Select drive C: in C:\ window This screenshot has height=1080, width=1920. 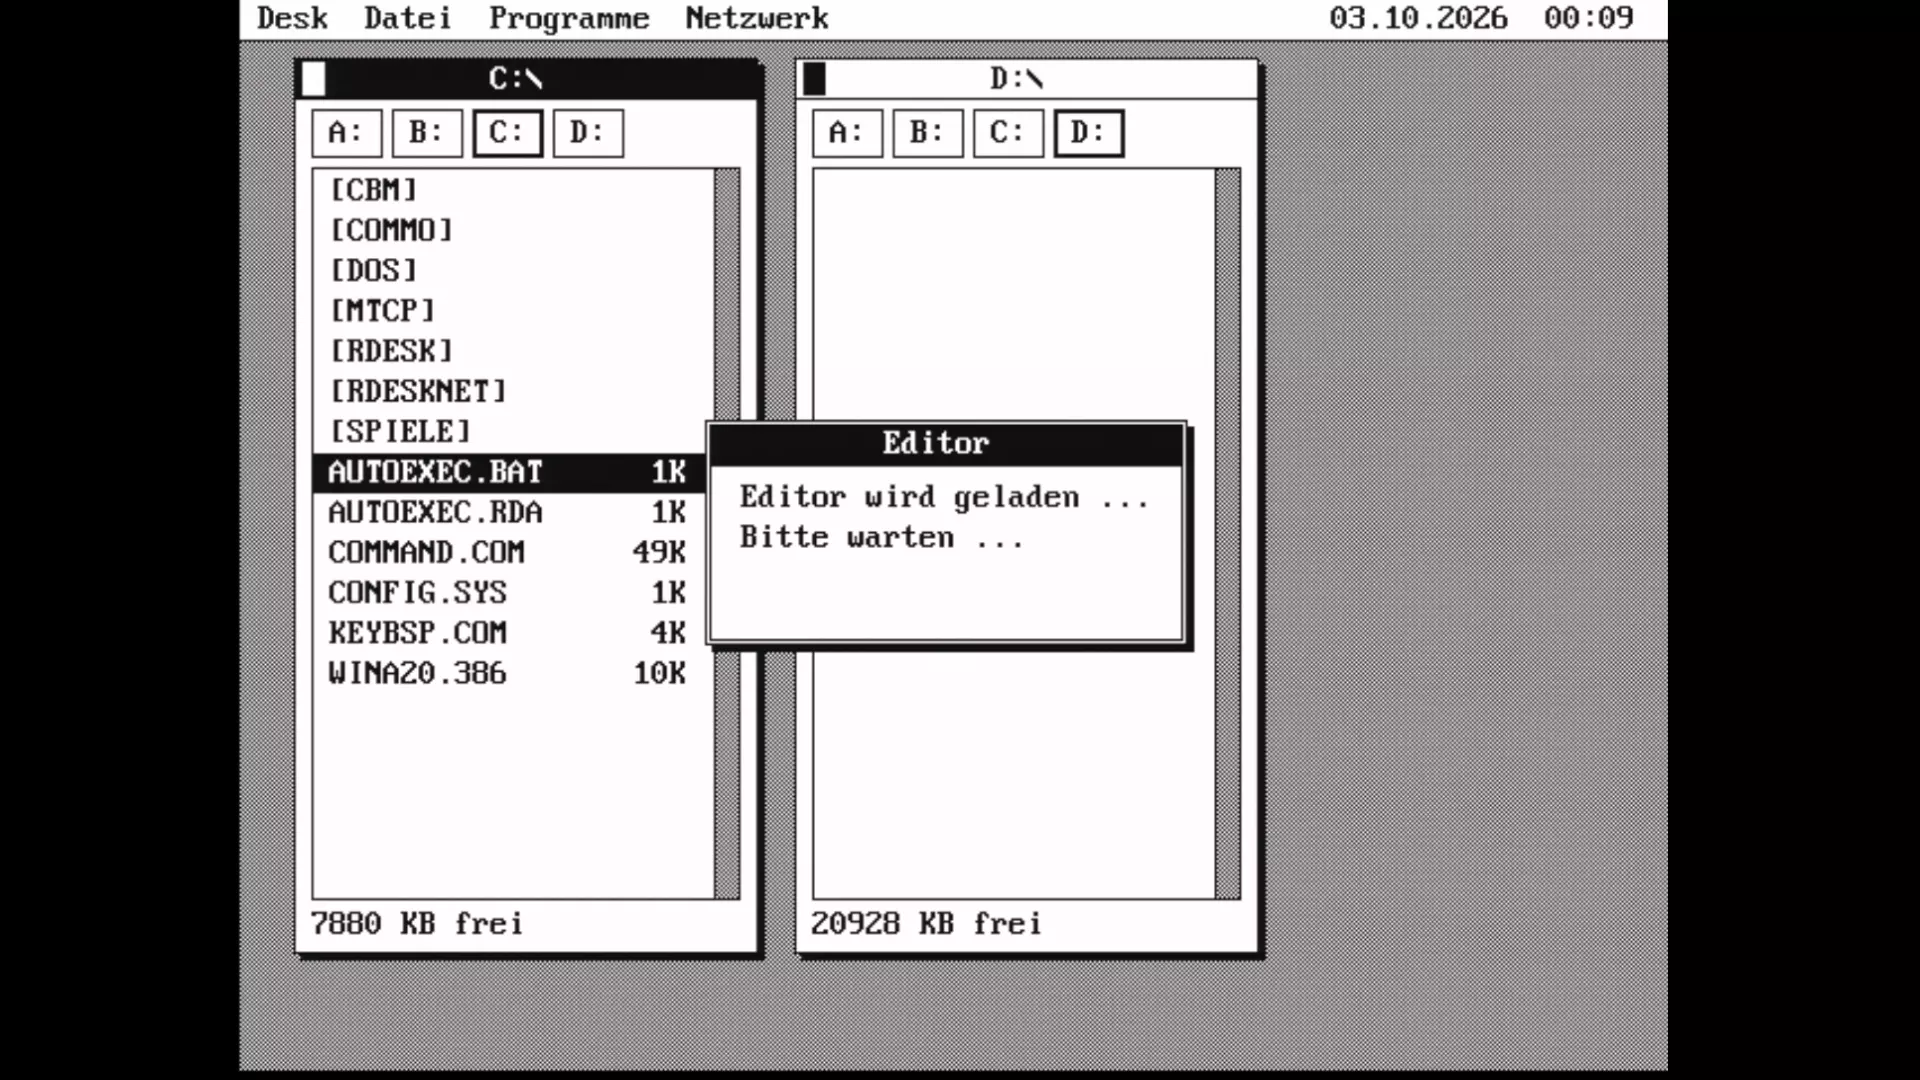pyautogui.click(x=507, y=133)
